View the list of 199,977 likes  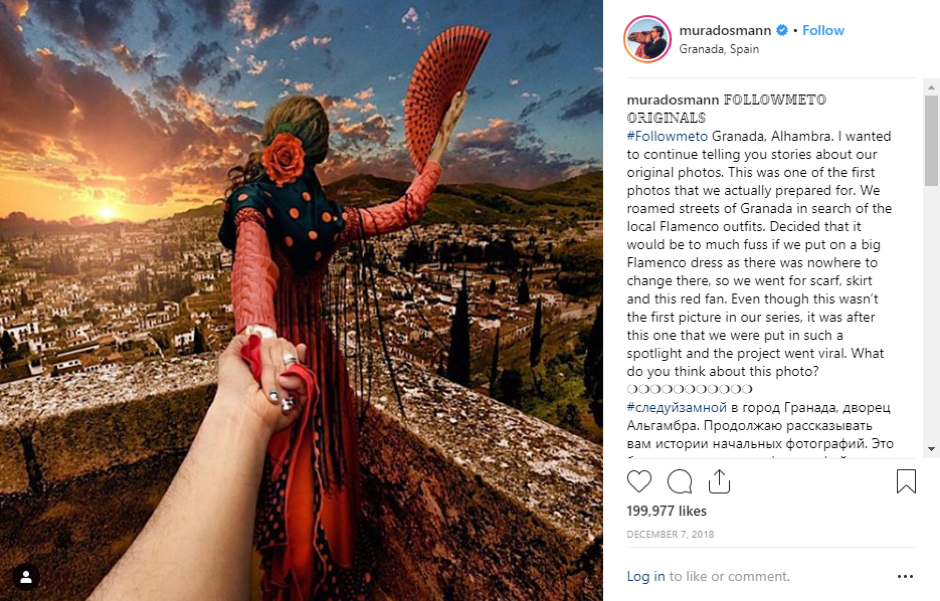click(x=667, y=511)
